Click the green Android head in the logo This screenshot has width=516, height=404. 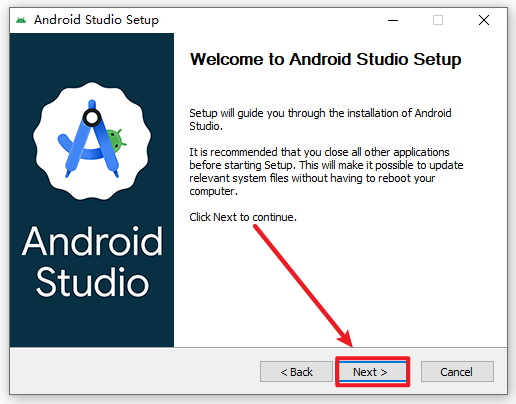(117, 141)
